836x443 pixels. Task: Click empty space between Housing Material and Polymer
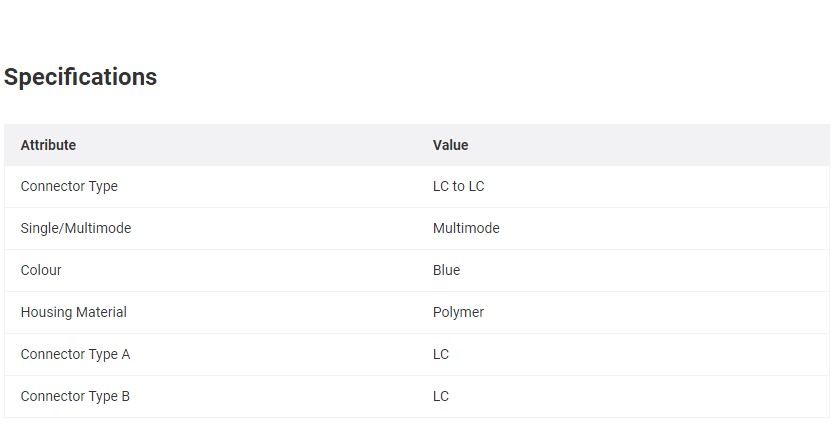click(x=280, y=312)
